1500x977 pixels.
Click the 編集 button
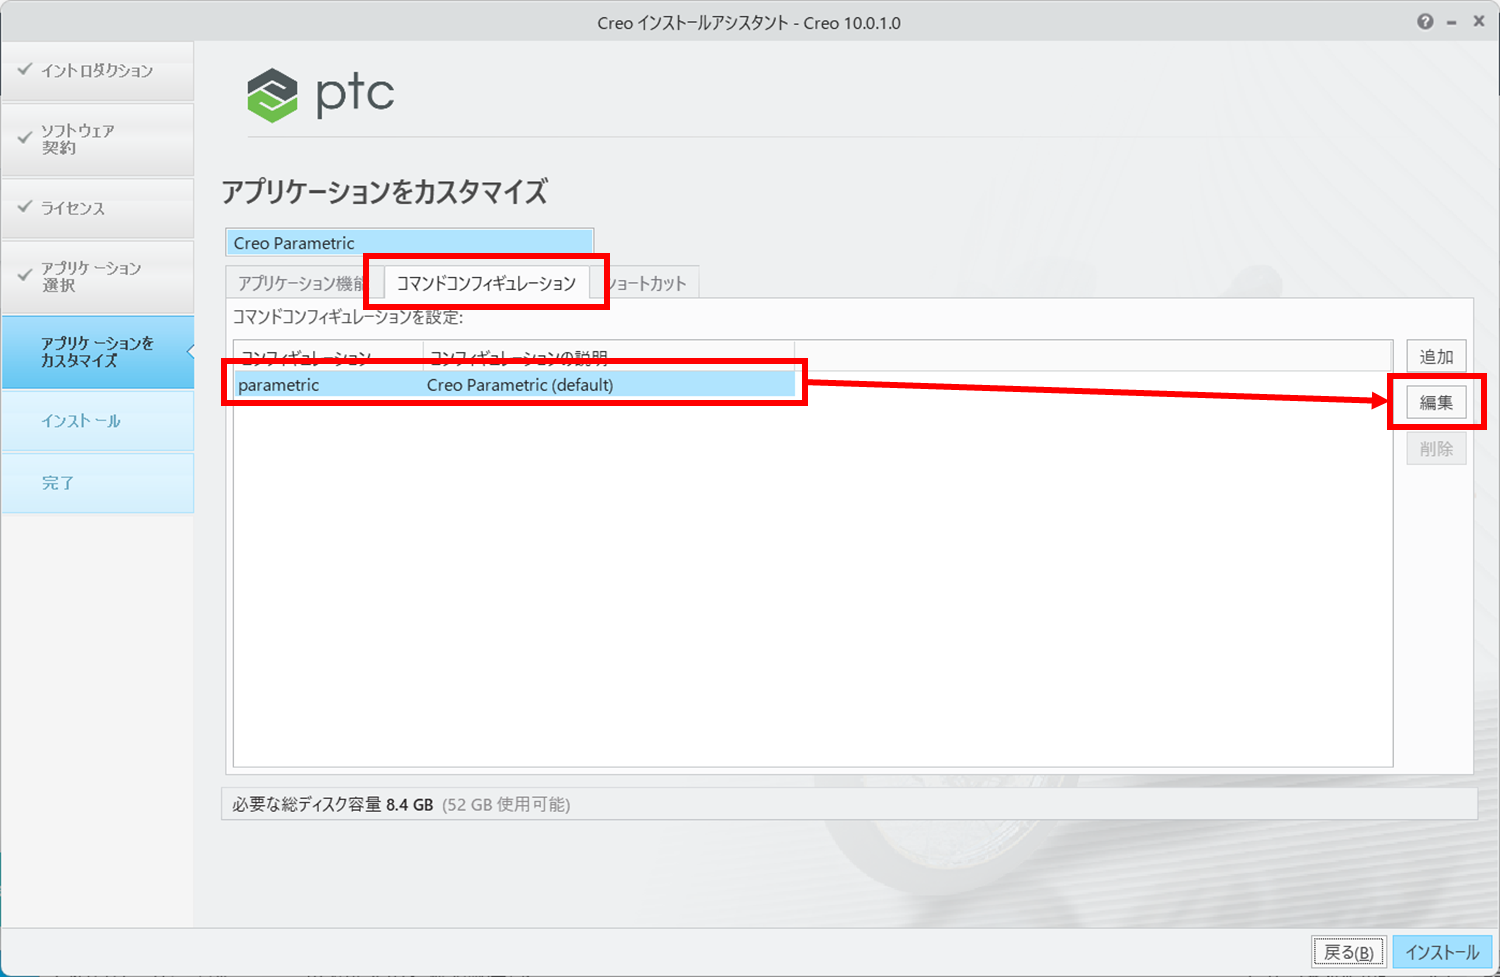[x=1436, y=403]
